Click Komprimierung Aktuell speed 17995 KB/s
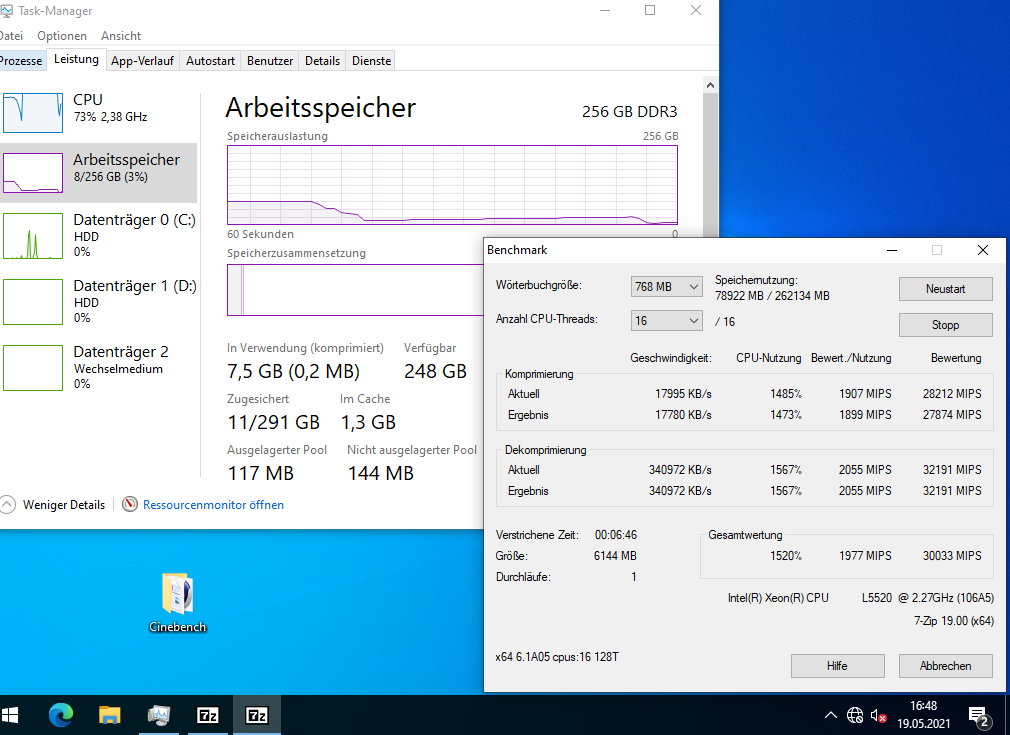This screenshot has height=735, width=1010. click(683, 394)
